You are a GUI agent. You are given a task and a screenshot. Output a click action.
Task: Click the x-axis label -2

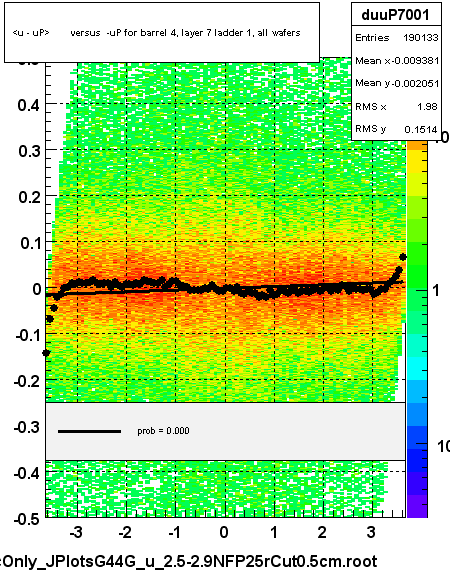(125, 532)
